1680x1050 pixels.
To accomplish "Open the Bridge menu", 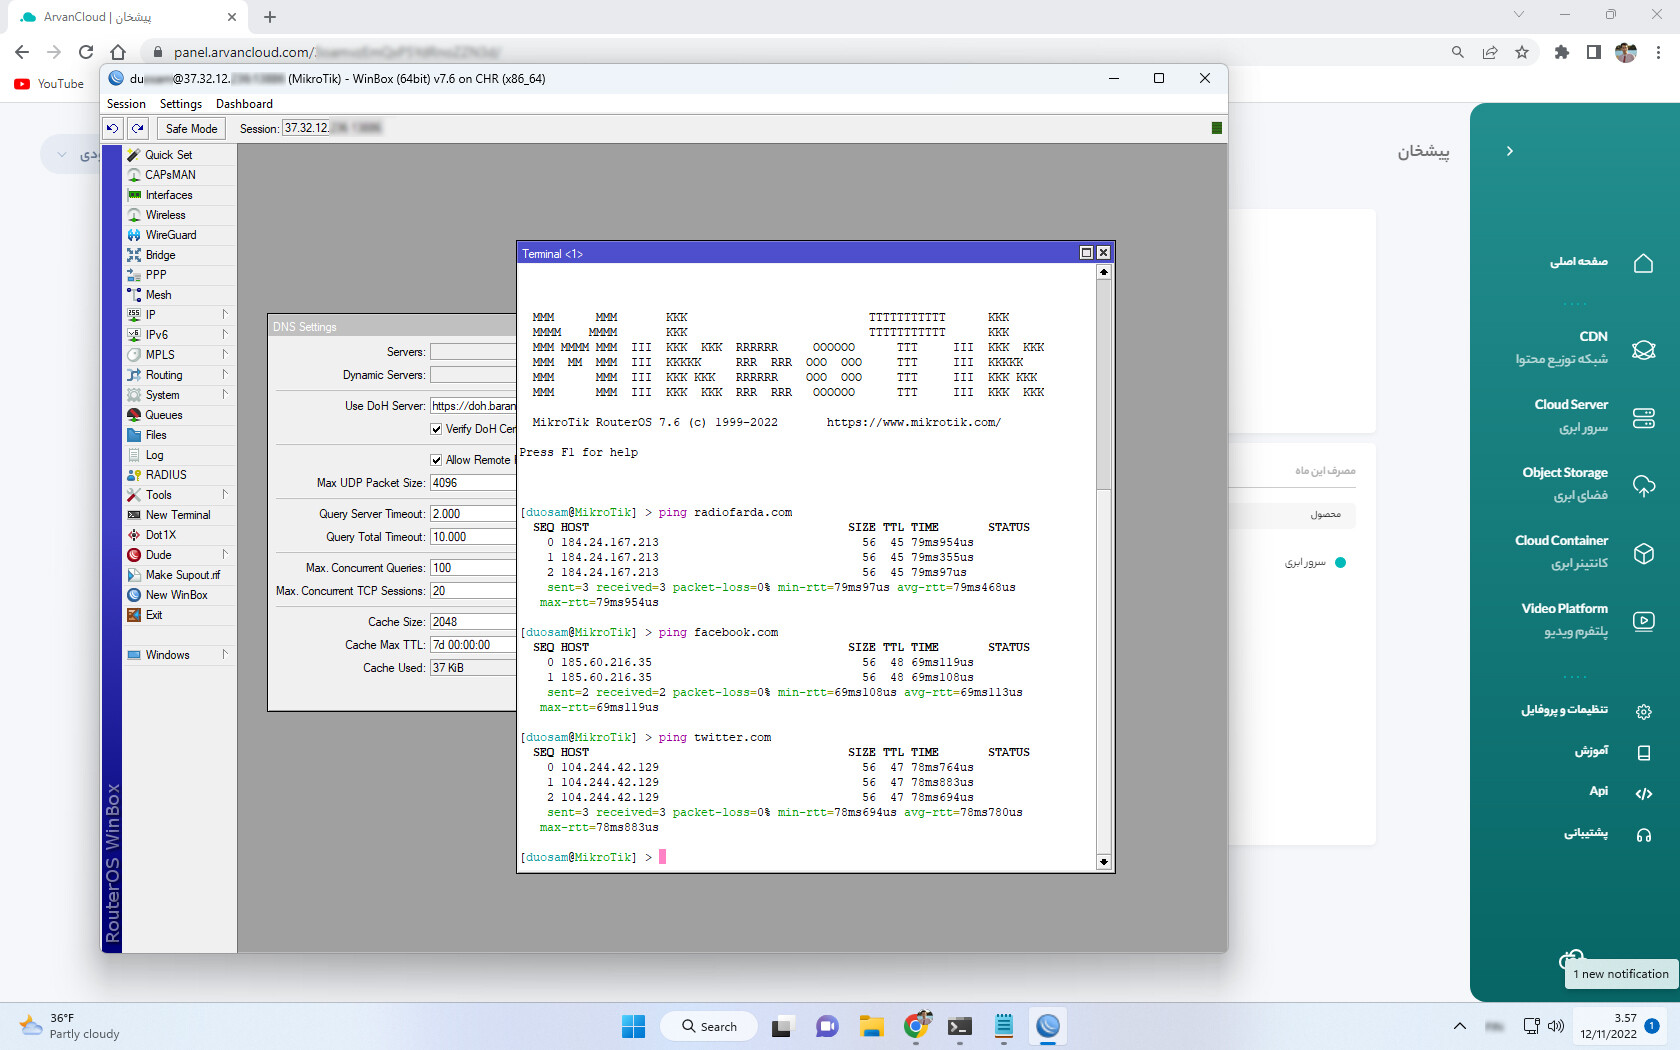I will [x=160, y=255].
